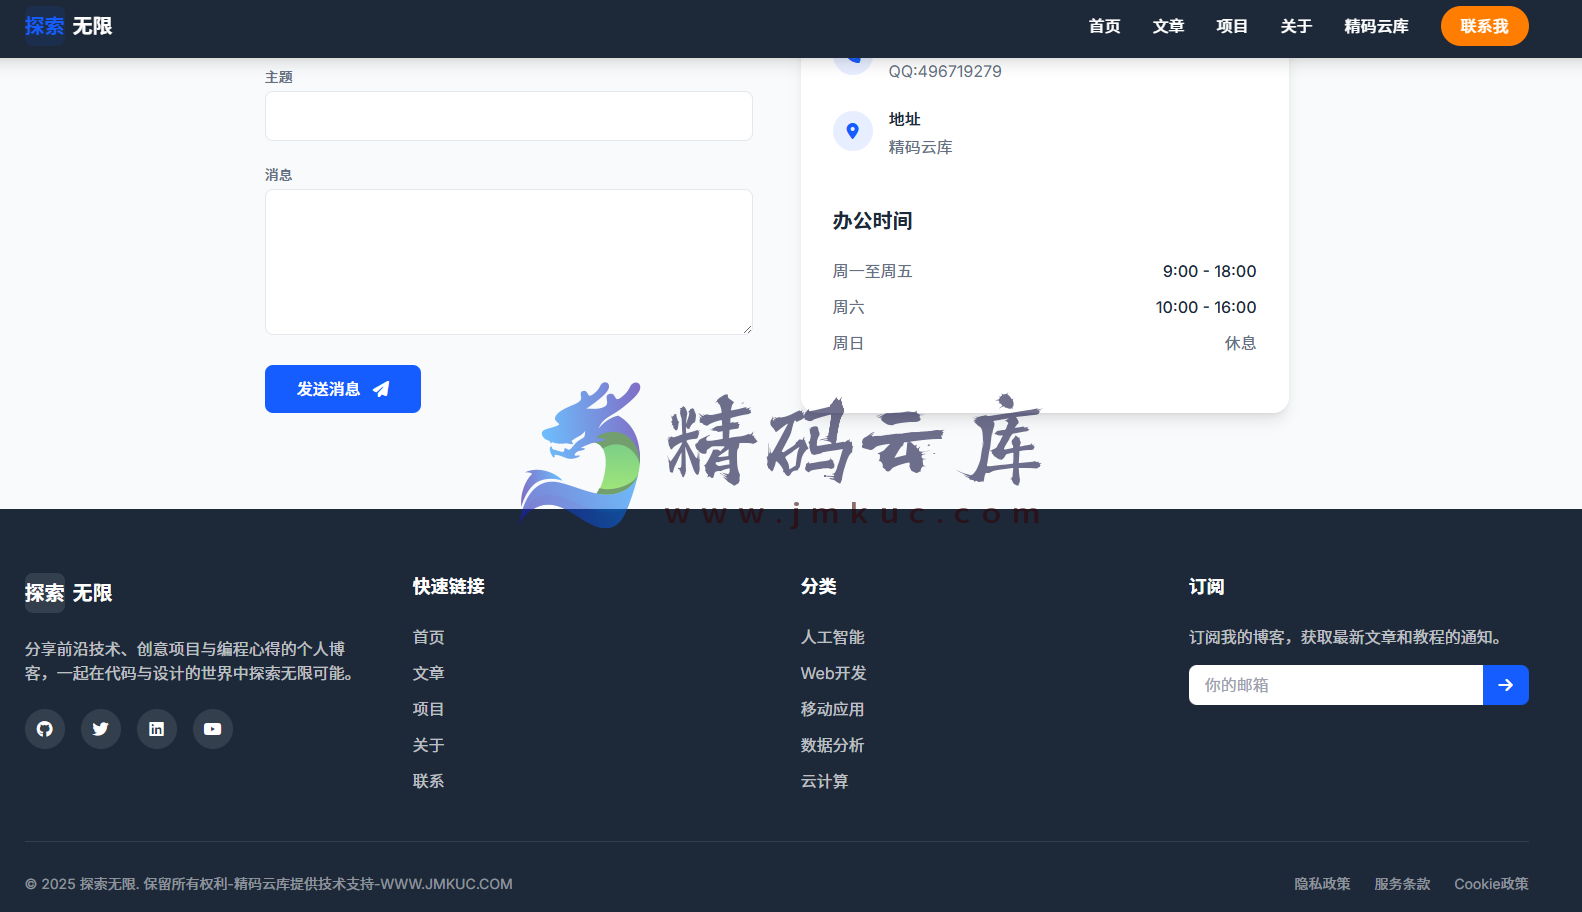The height and width of the screenshot is (912, 1582).
Task: Select the 周一至周五 office hours row label
Action: 873,271
